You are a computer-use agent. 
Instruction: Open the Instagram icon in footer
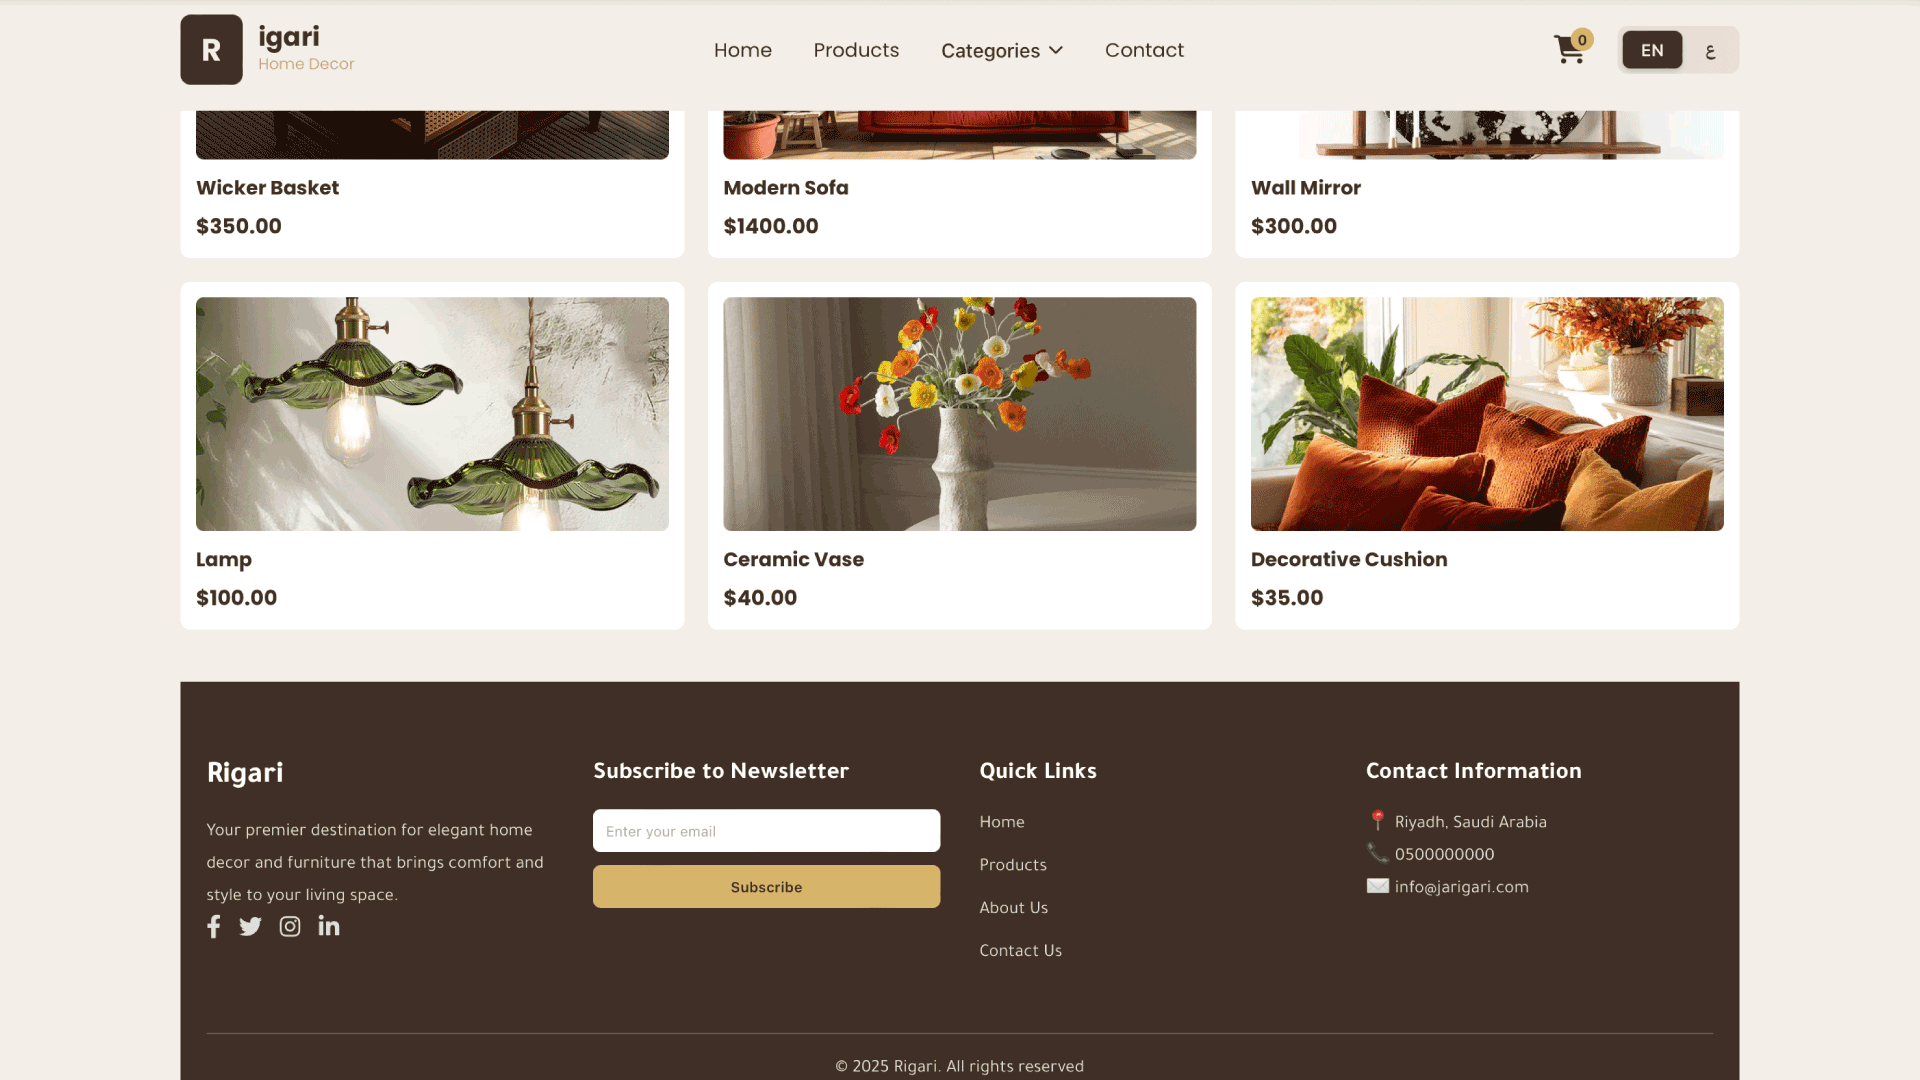click(290, 926)
